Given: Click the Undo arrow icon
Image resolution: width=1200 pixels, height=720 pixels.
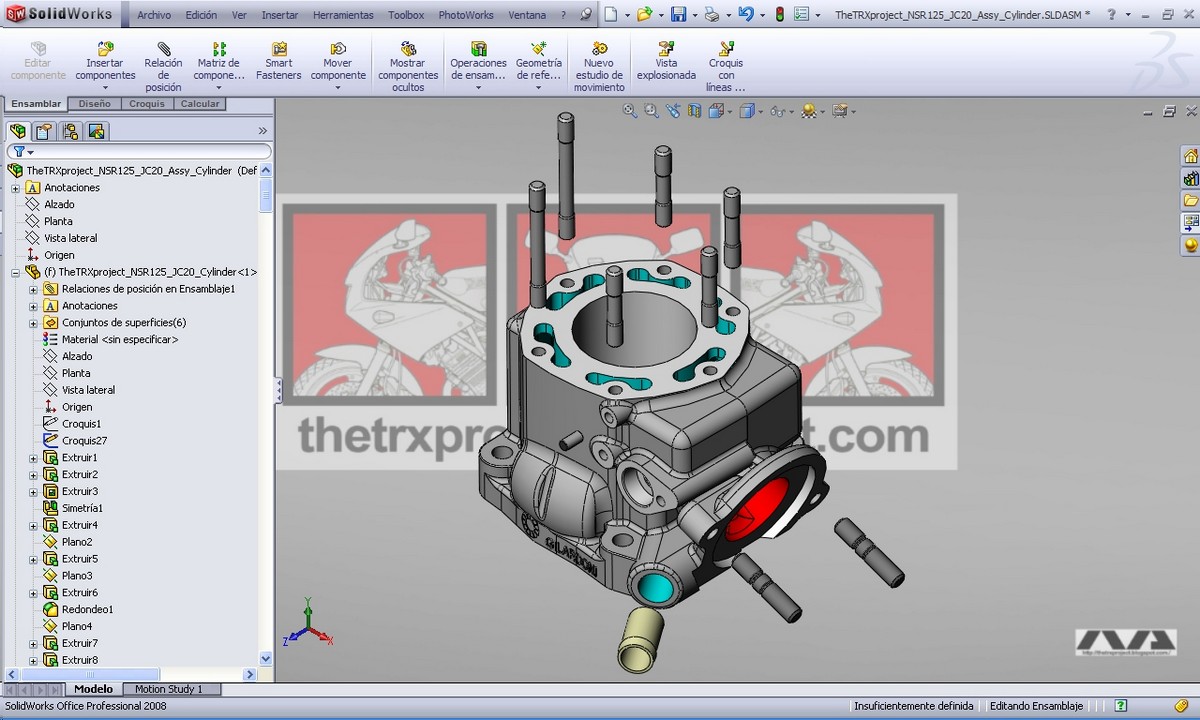Looking at the screenshot, I should pyautogui.click(x=746, y=15).
